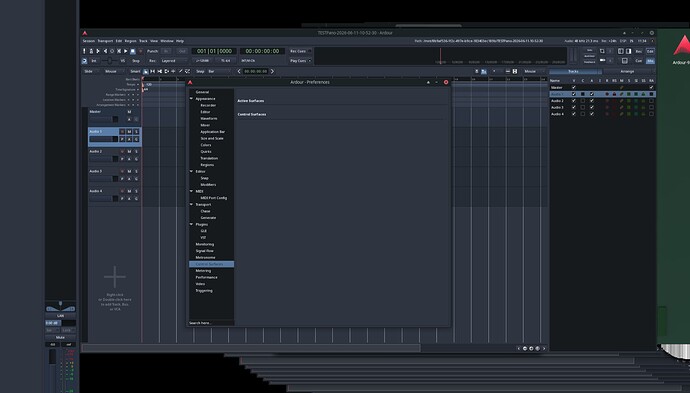Open the Play Cues dropdown
690x393 pixels.
click(301, 61)
